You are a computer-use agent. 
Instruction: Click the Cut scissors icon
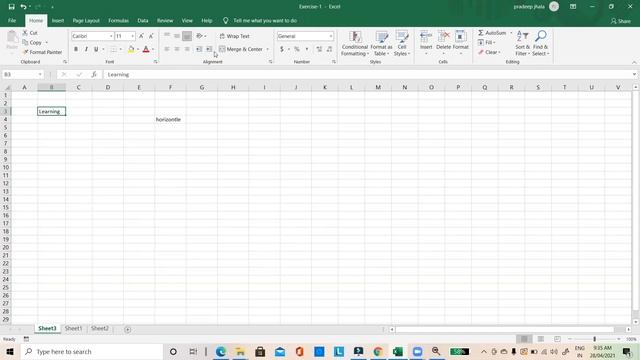pos(25,33)
